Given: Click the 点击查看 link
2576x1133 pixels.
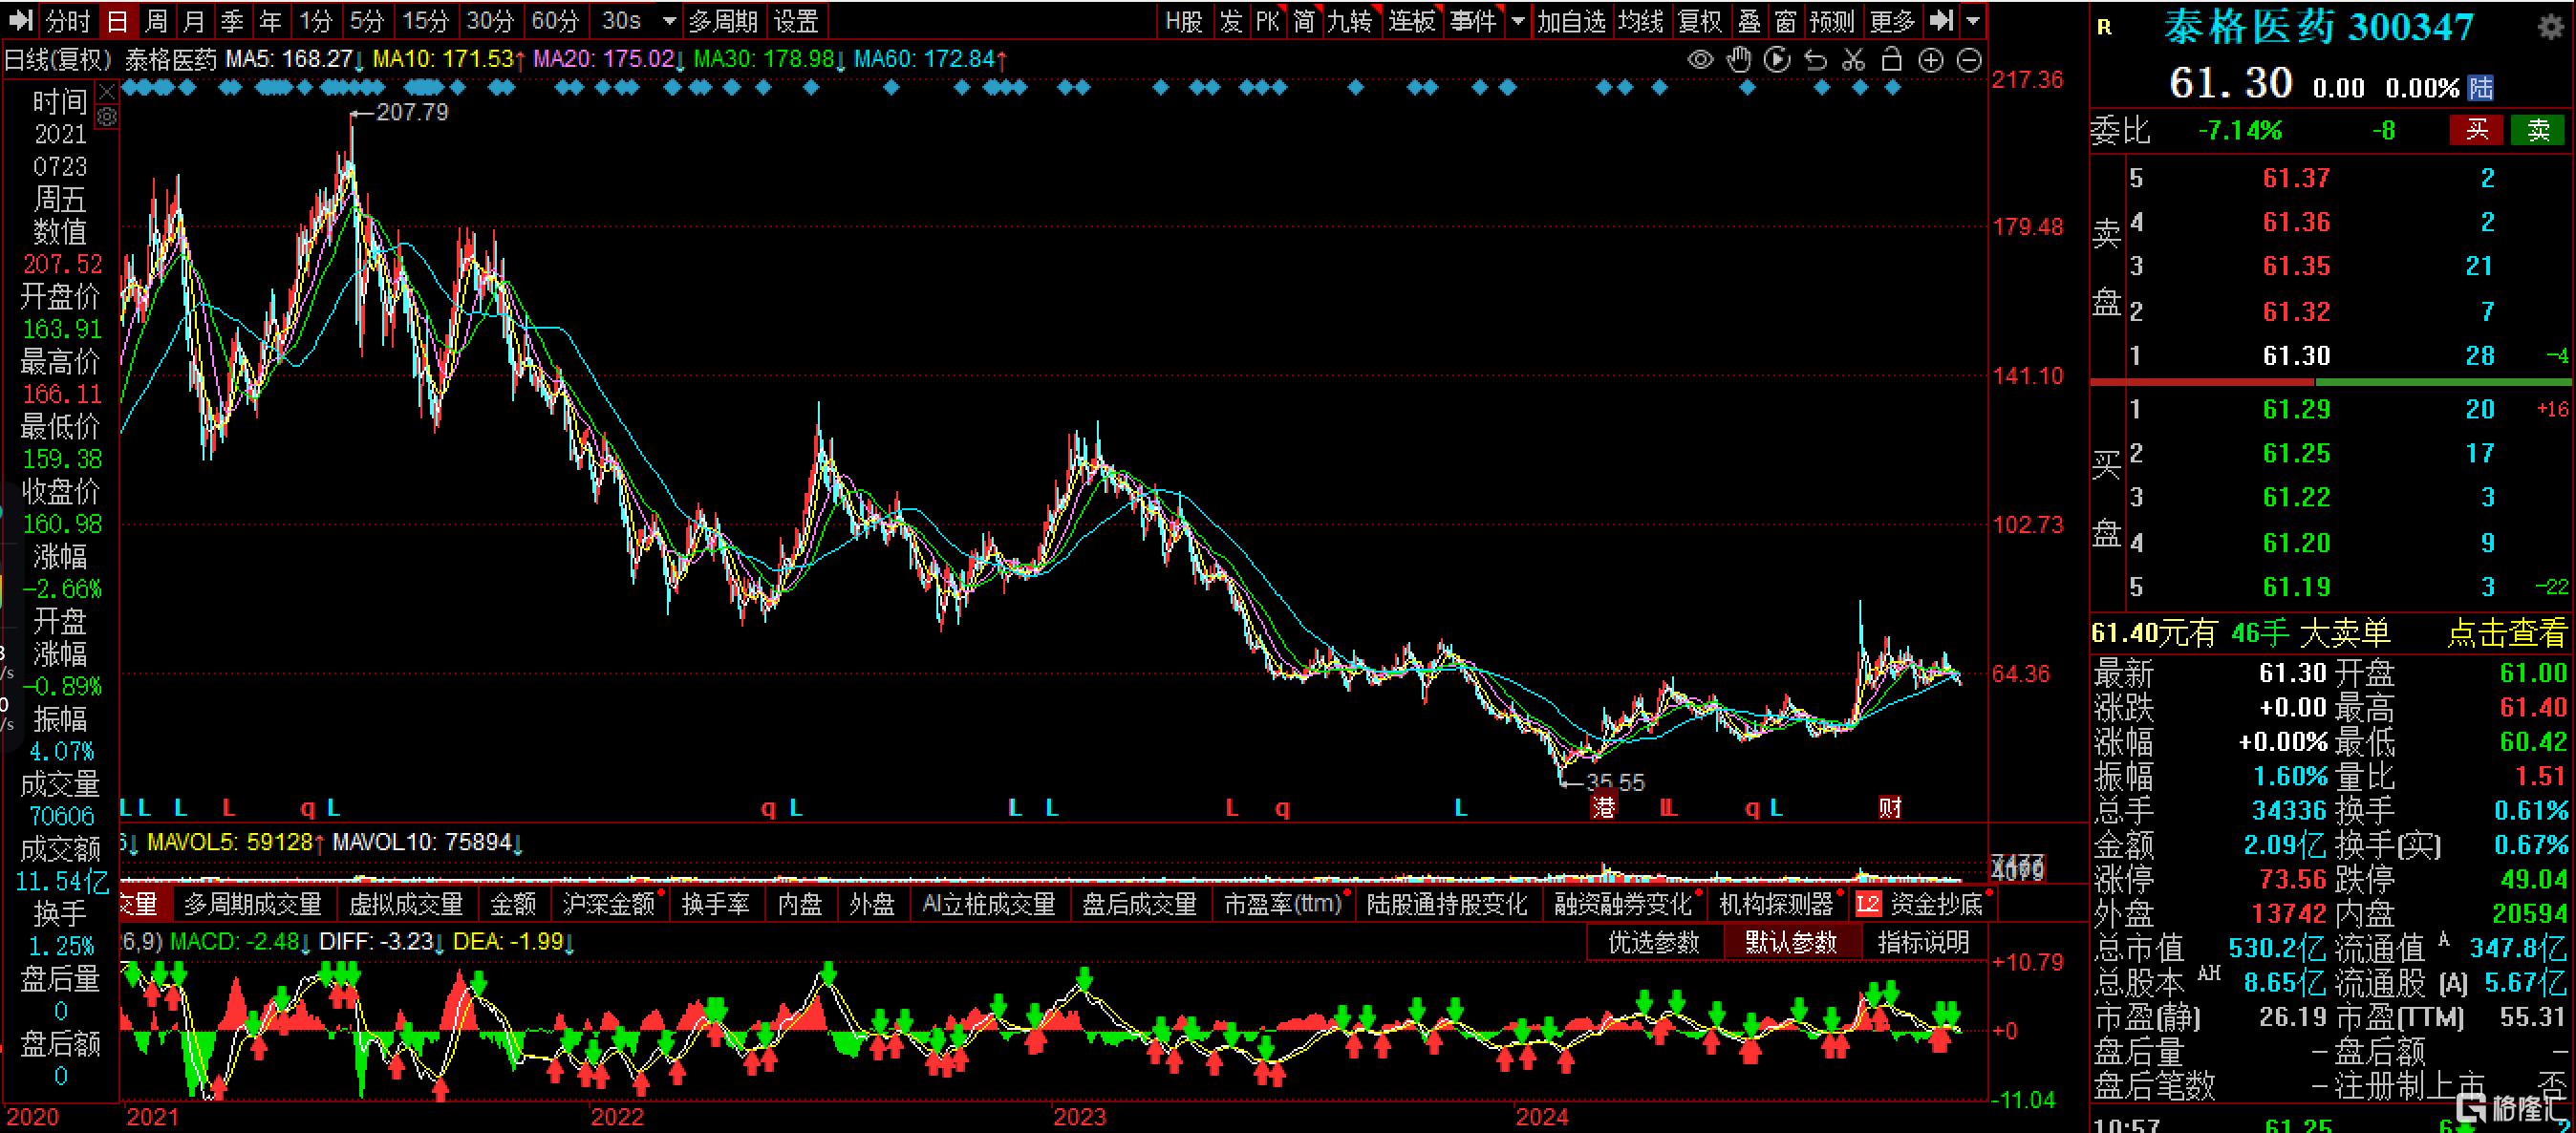Looking at the screenshot, I should pyautogui.click(x=2507, y=633).
